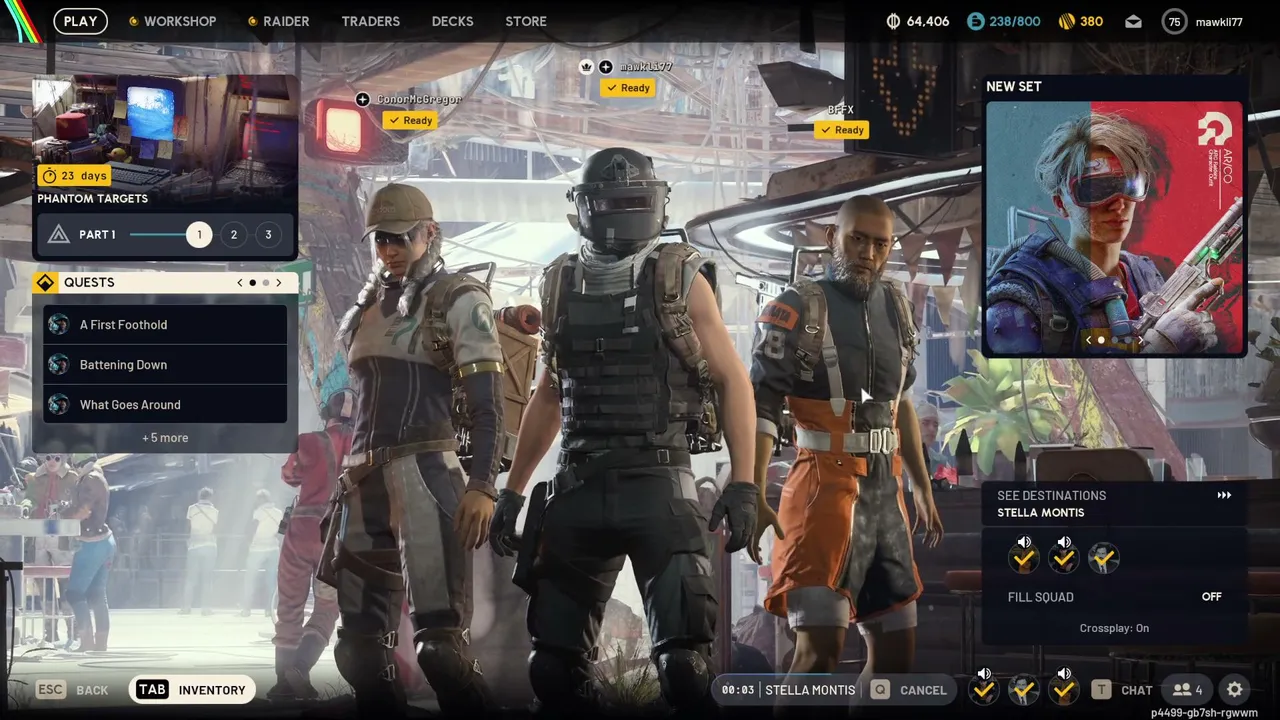Click the Q key icon beside Cancel

(x=880, y=690)
